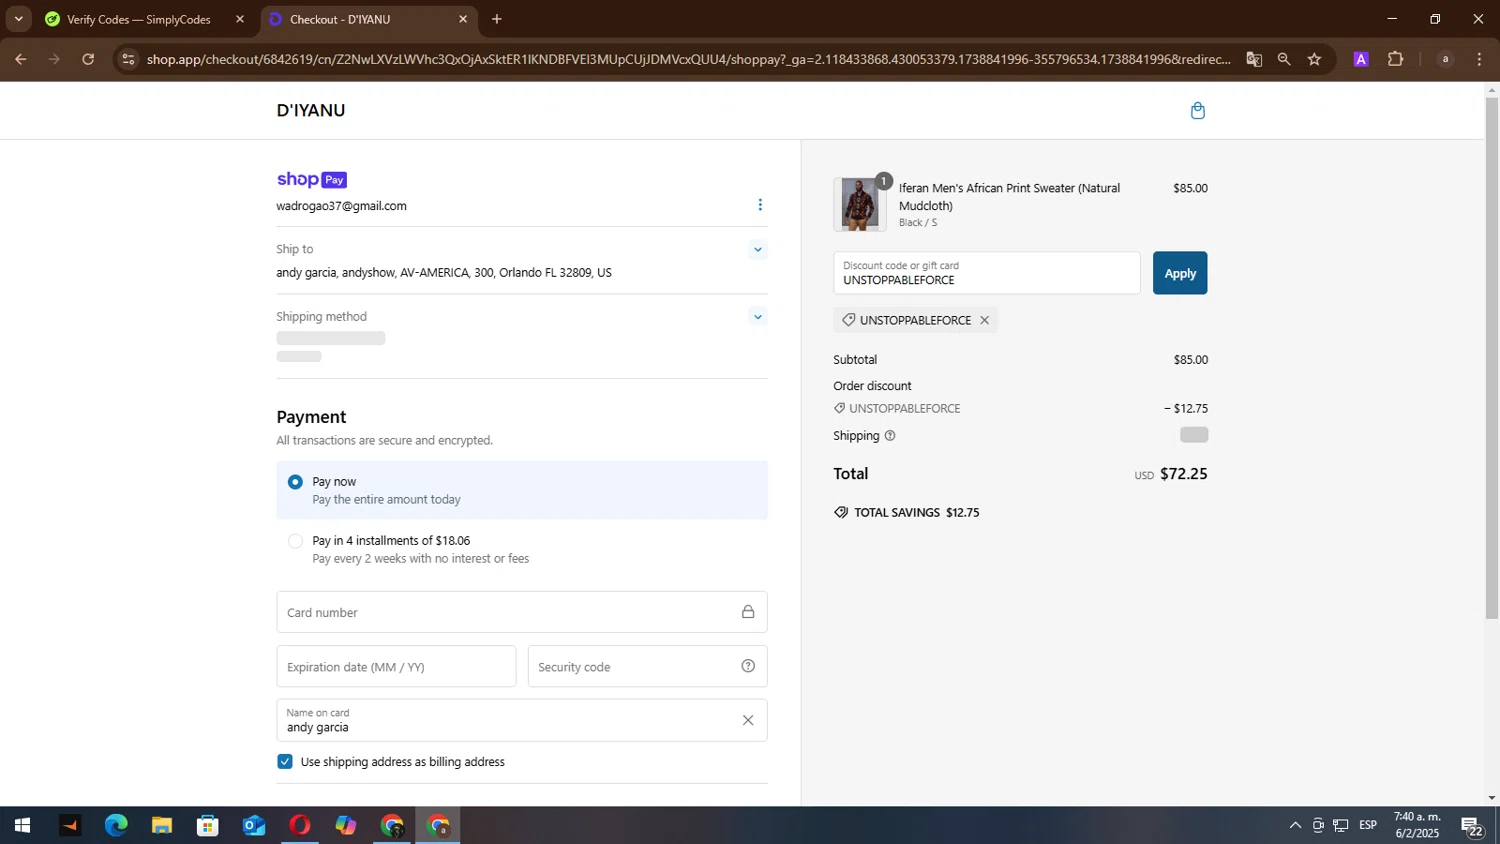Remove the applied UNSTOPPABLEFORCE discount tag
Screen dimensions: 1500x844
tap(984, 320)
